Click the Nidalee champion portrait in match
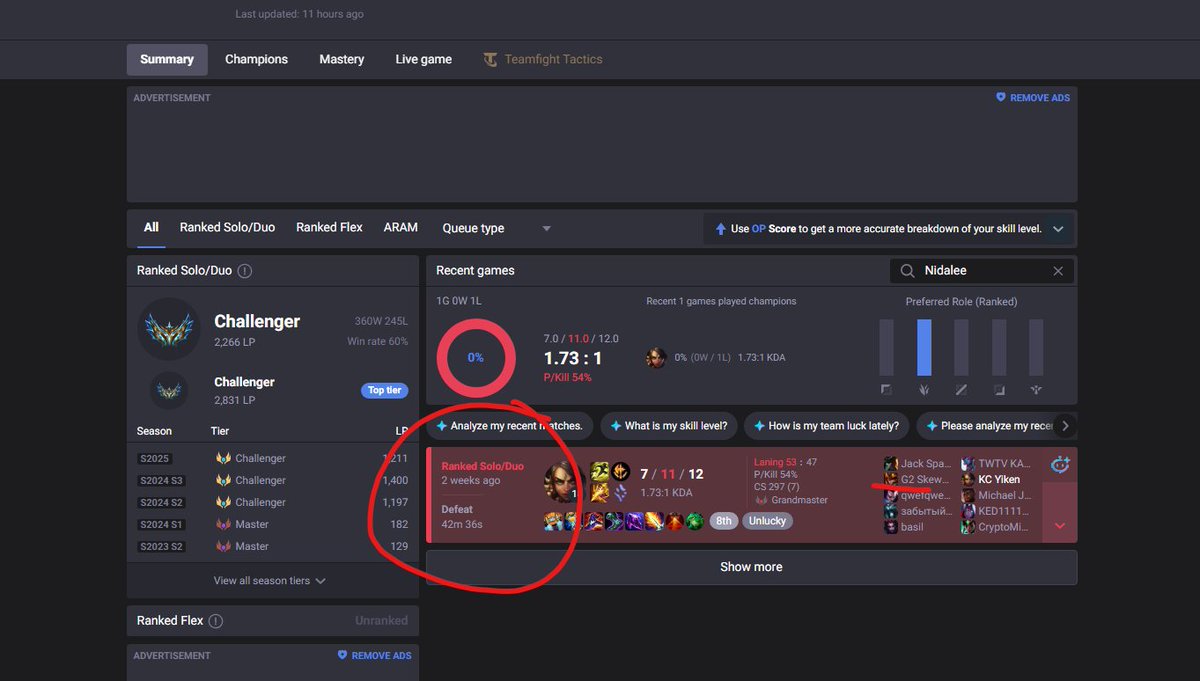The width and height of the screenshot is (1200, 681). tap(564, 482)
